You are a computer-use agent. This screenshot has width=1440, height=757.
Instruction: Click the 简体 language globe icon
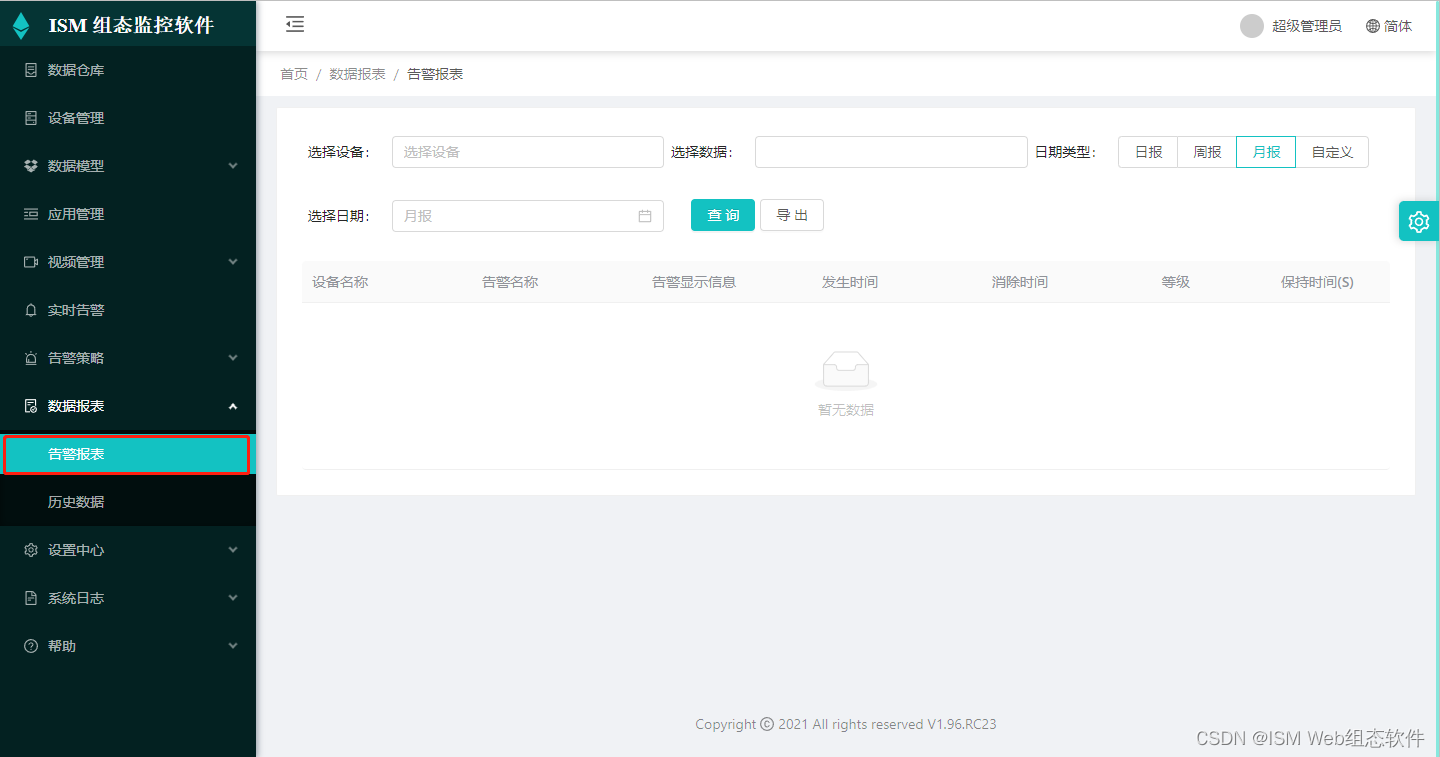point(1371,25)
